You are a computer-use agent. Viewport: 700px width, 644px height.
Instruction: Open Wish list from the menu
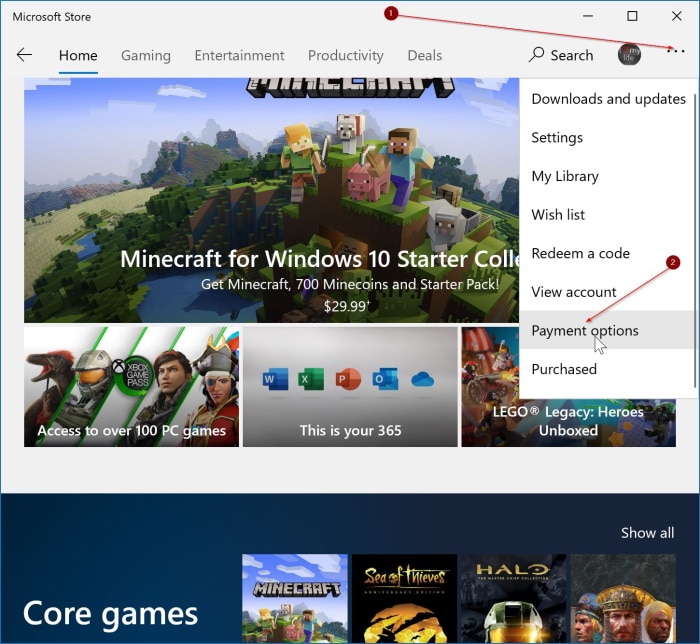608,215
